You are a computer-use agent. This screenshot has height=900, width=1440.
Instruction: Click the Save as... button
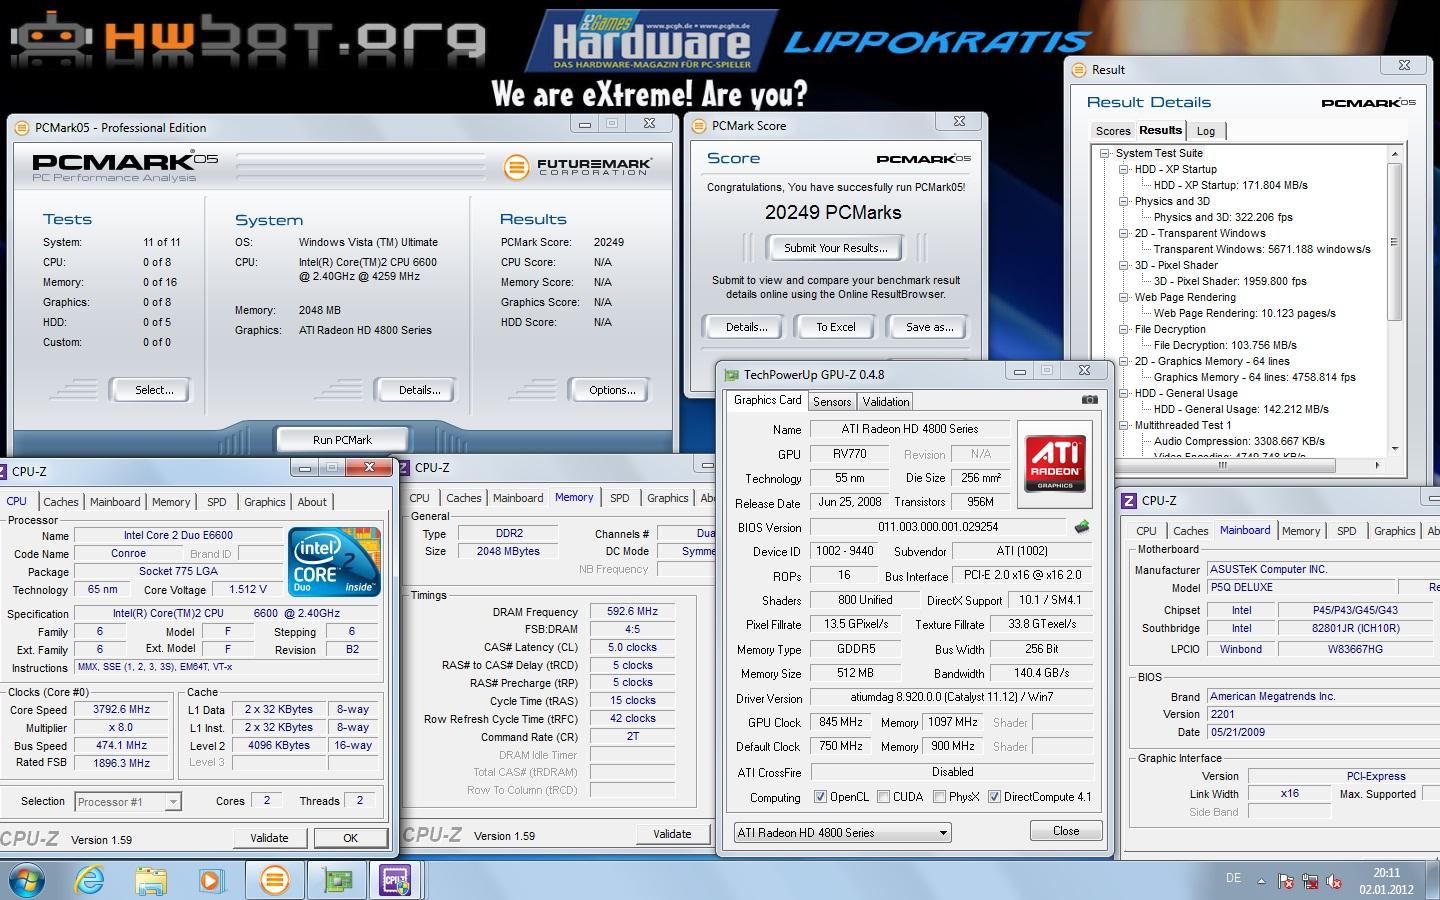pos(929,327)
